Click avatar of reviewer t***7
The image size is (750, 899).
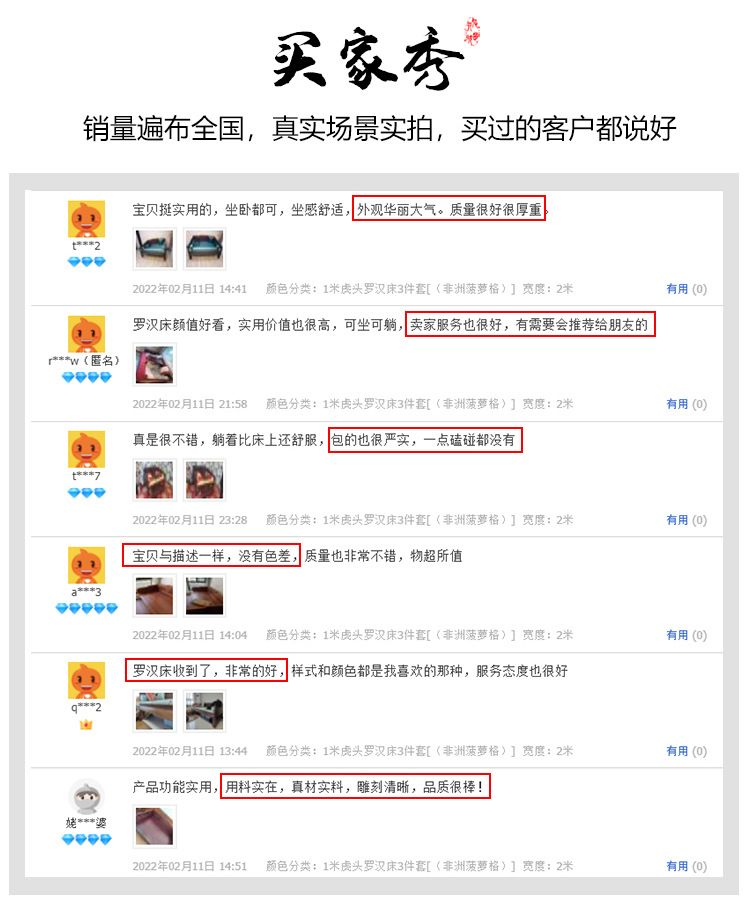tap(87, 449)
